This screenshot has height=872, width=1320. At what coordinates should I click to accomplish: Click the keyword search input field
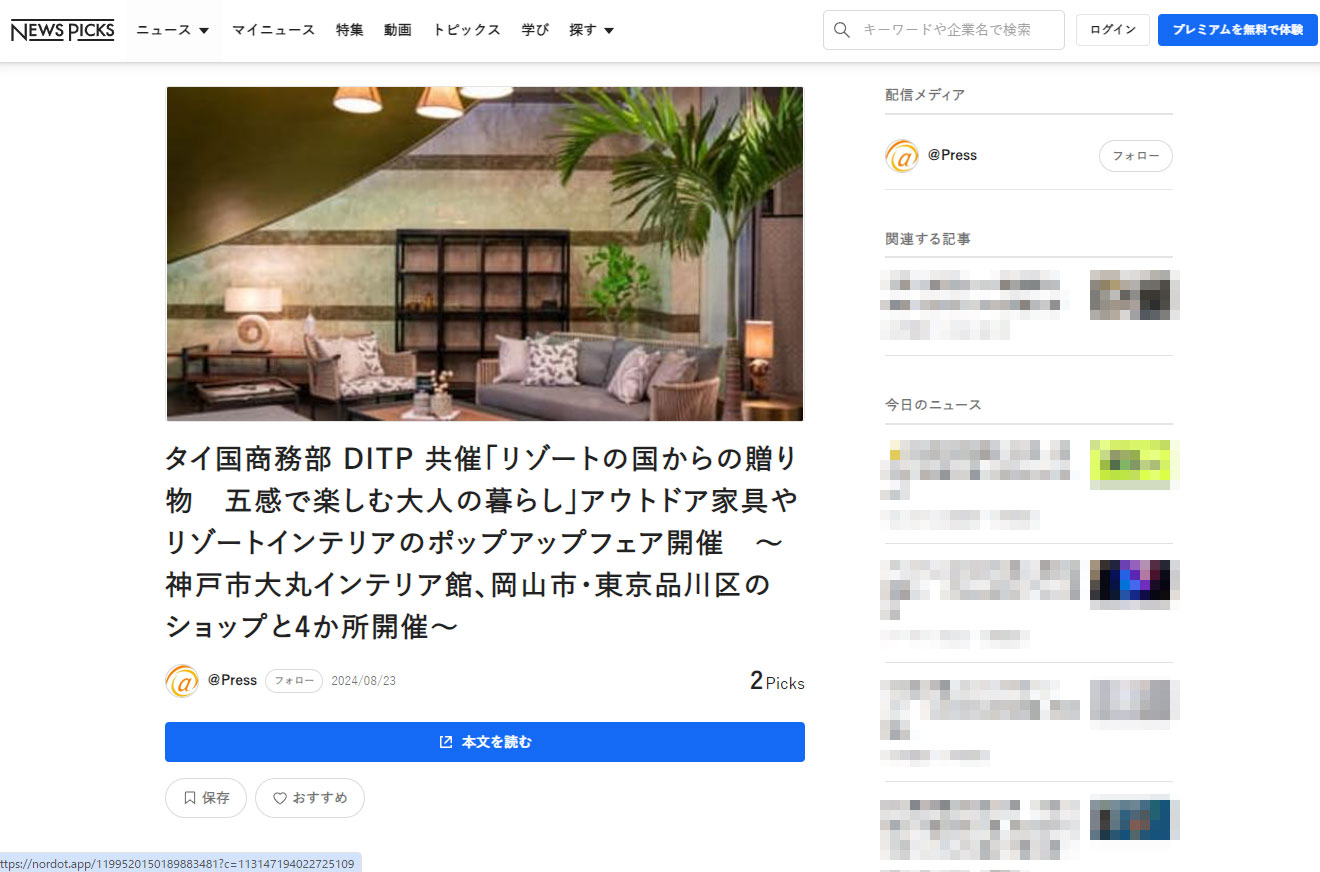pyautogui.click(x=944, y=30)
